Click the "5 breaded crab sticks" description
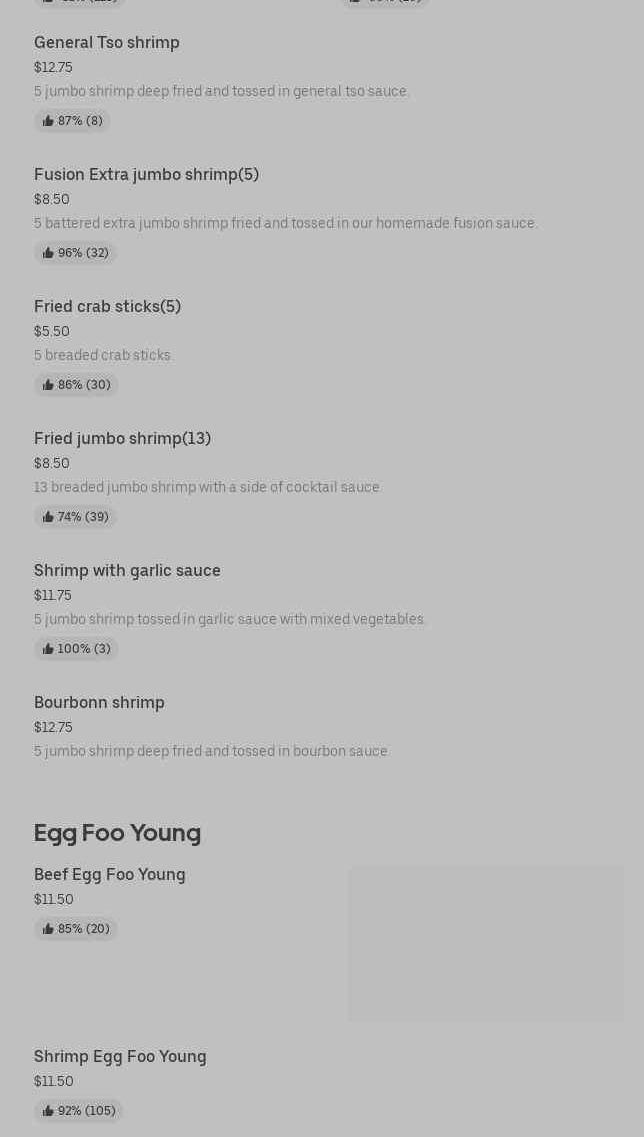The width and height of the screenshot is (644, 1137). point(103,355)
